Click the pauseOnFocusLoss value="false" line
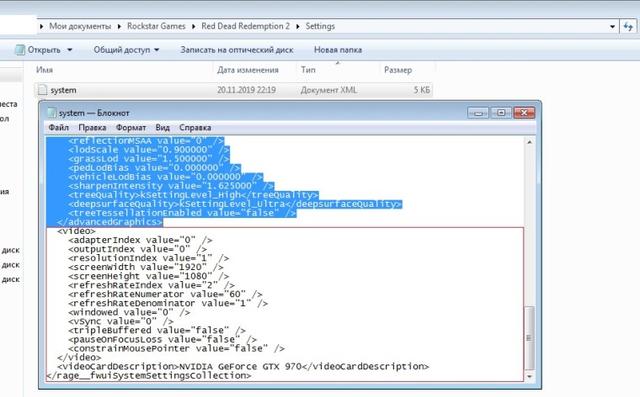Viewport: 640px width, 397px height. point(162,339)
